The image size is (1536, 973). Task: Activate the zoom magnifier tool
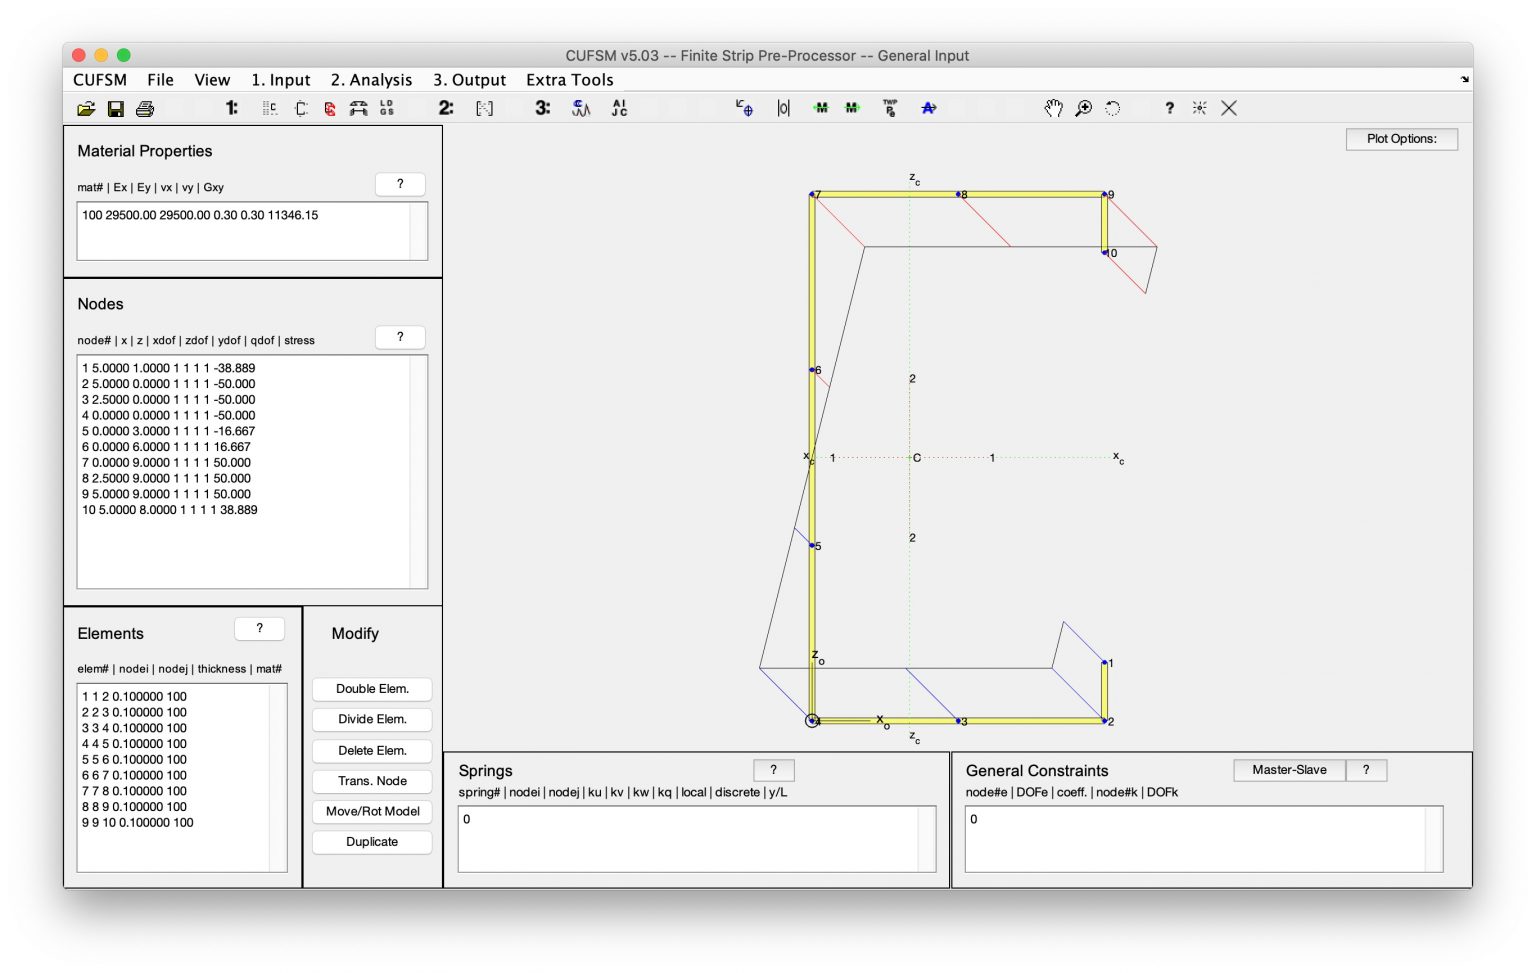[1082, 108]
